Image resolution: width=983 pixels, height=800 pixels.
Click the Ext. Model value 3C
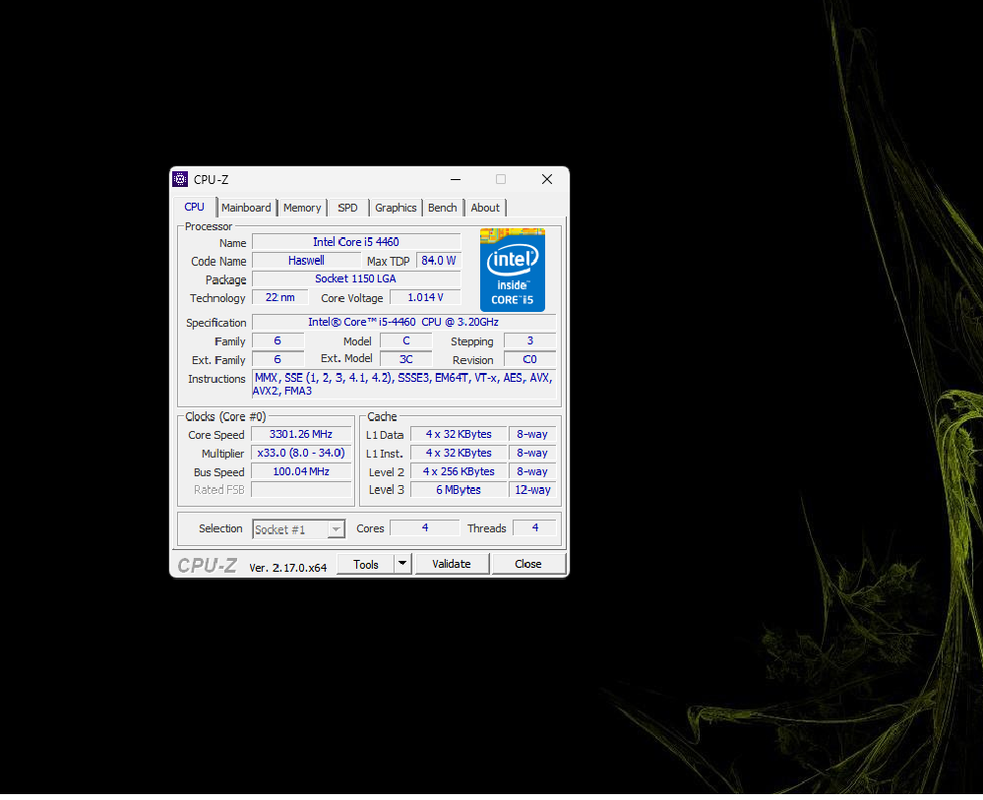[x=406, y=359]
